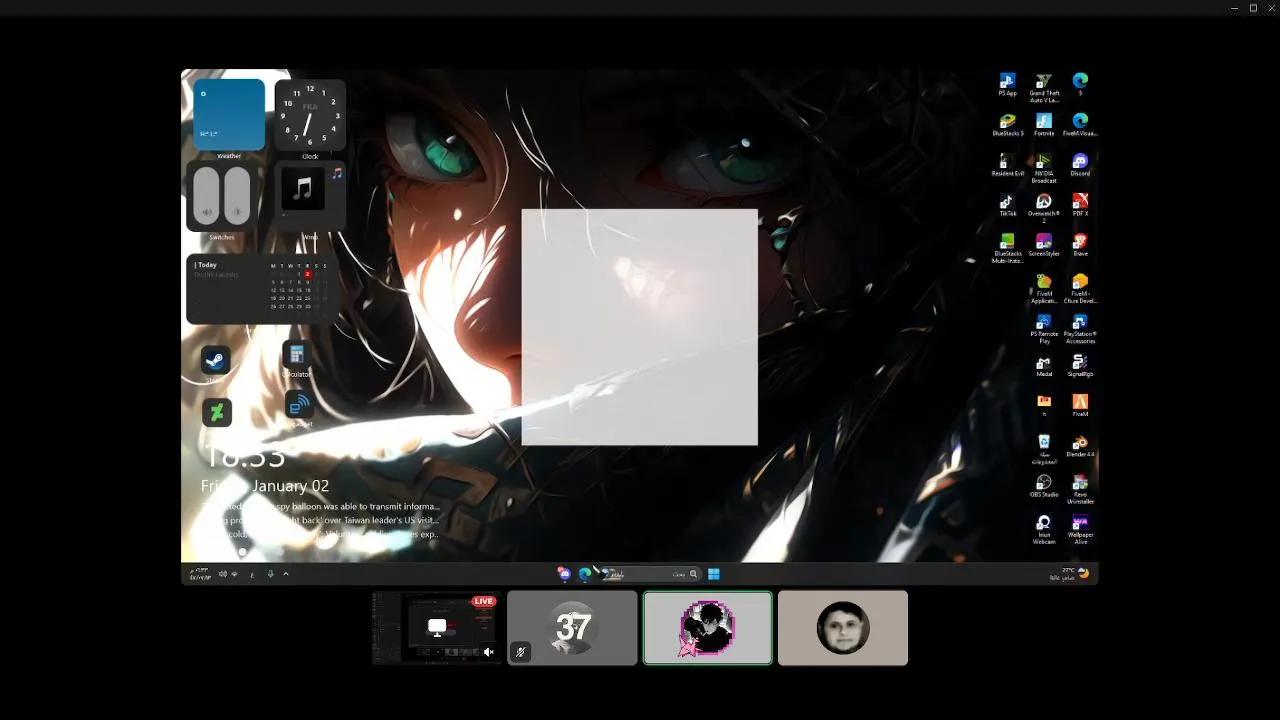Image resolution: width=1280 pixels, height=720 pixels.
Task: Expand the hidden tray icons chevron
Action: 286,574
